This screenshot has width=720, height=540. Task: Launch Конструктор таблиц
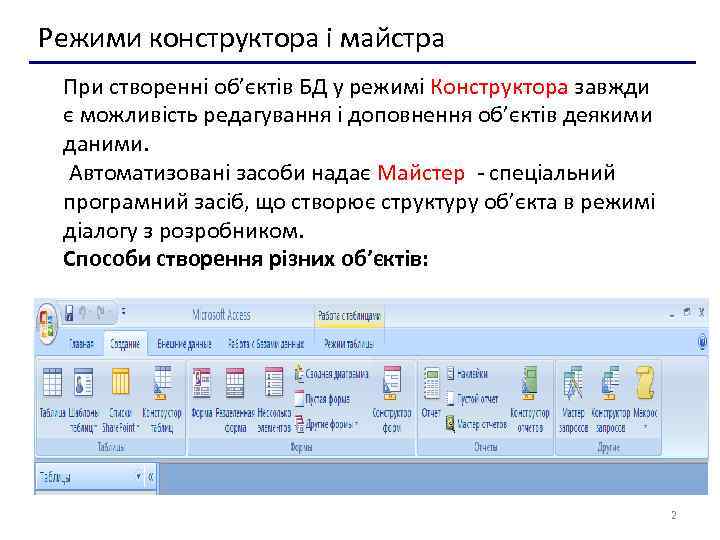(x=162, y=399)
